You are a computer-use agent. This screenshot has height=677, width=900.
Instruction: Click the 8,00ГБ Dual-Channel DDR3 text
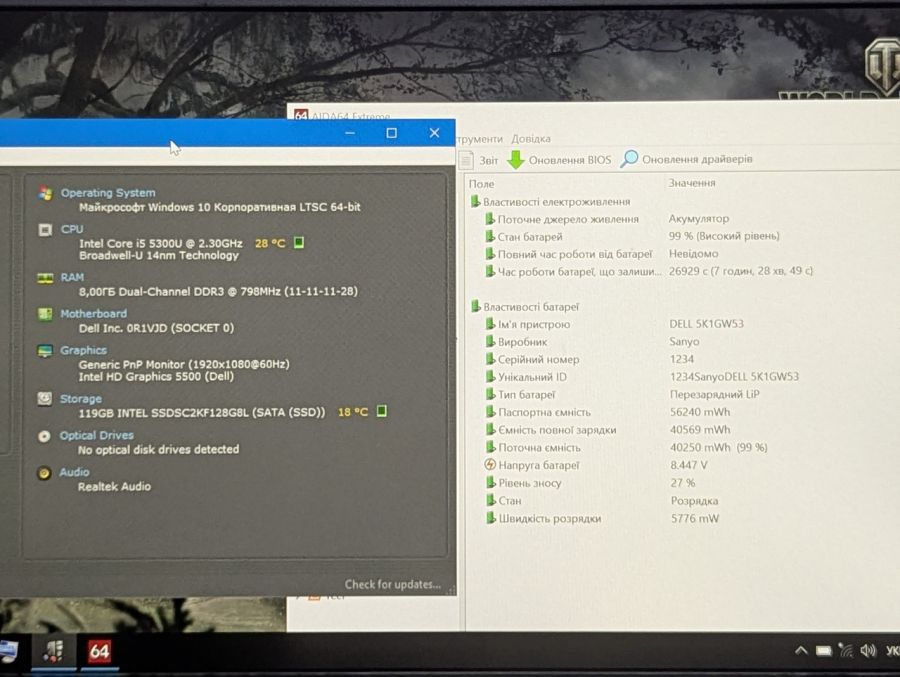[218, 291]
